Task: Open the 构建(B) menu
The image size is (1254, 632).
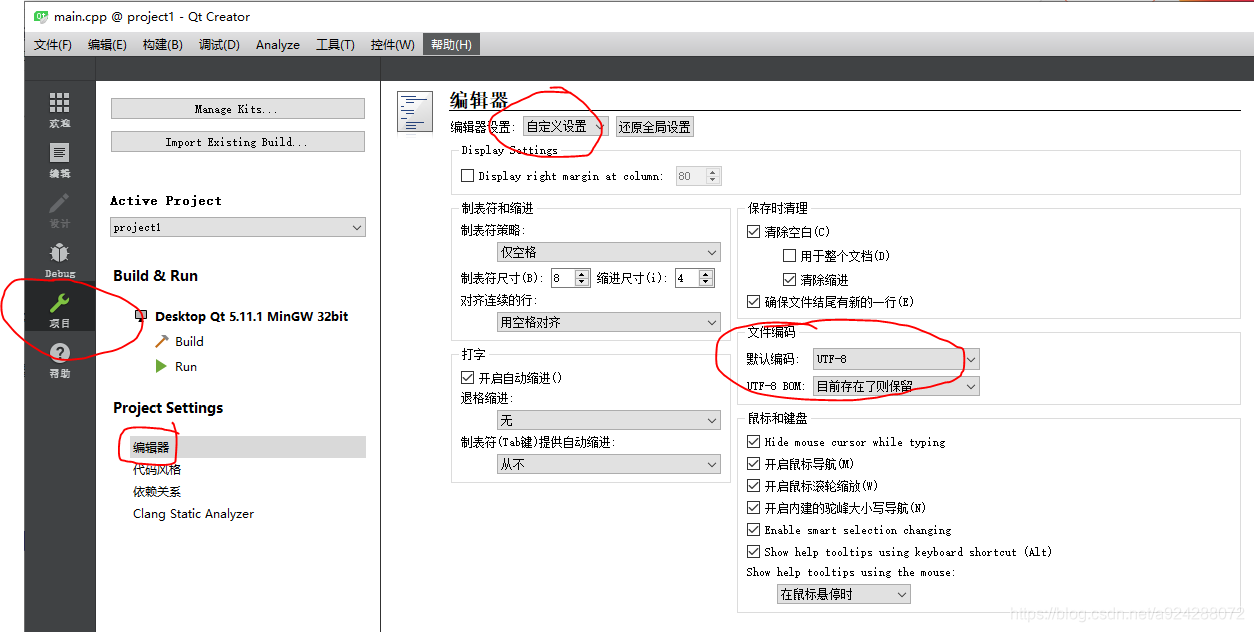Action: point(162,45)
